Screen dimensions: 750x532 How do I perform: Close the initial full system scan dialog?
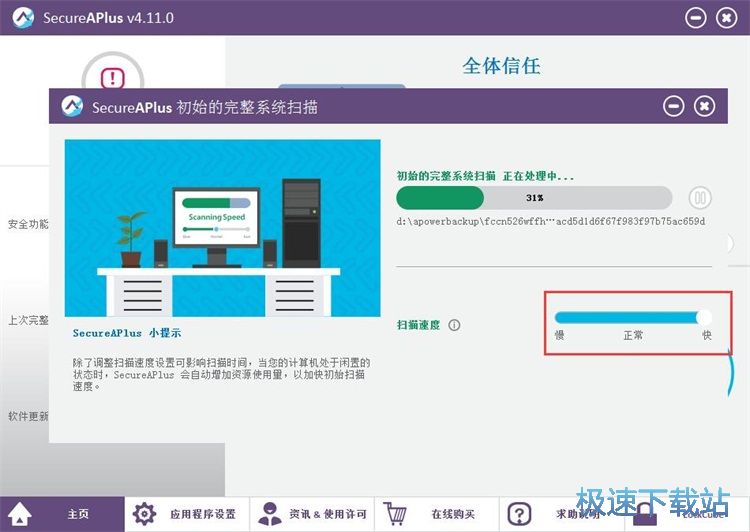click(705, 106)
